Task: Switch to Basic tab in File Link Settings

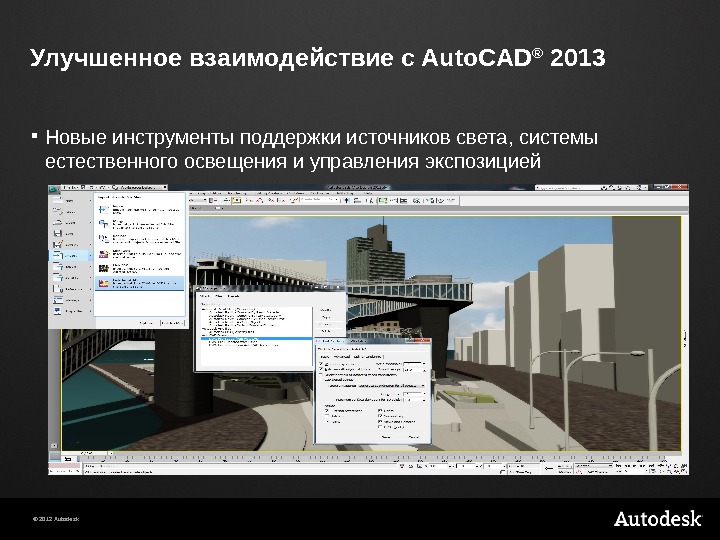Action: (325, 356)
